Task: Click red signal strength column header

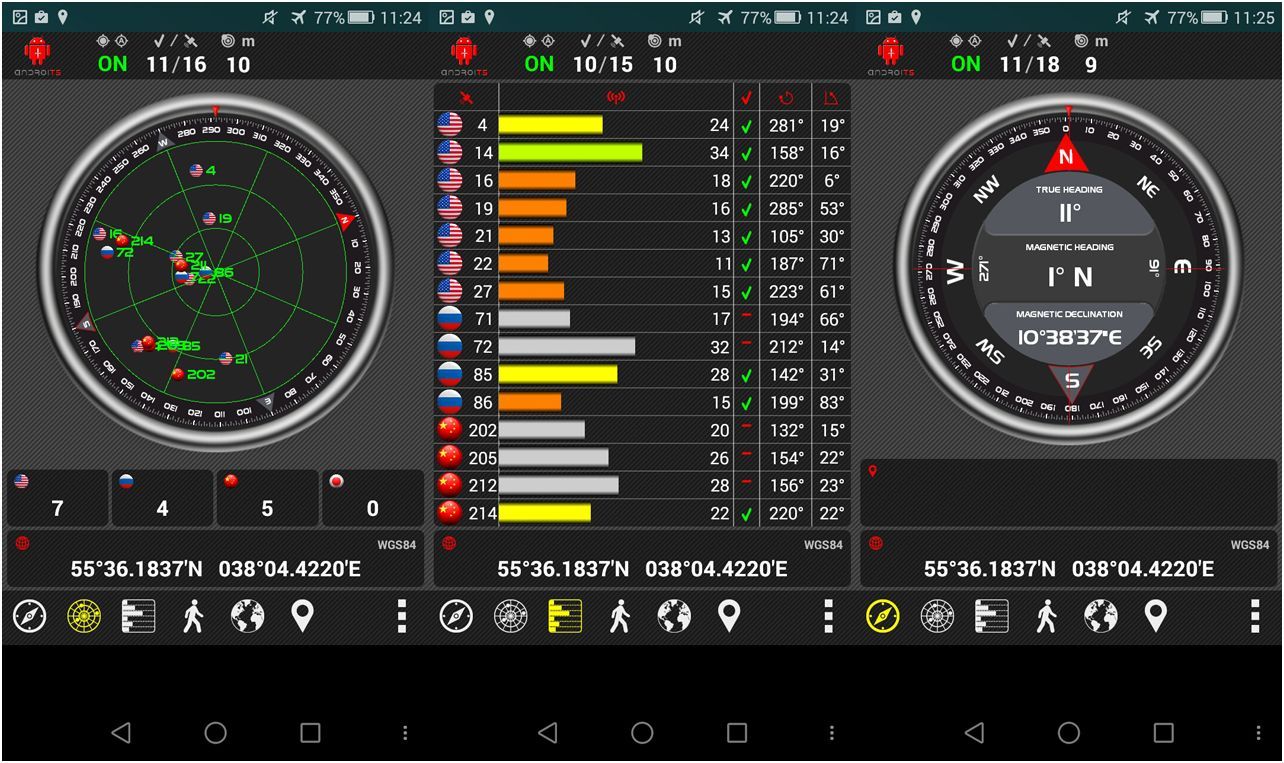Action: pyautogui.click(x=616, y=98)
